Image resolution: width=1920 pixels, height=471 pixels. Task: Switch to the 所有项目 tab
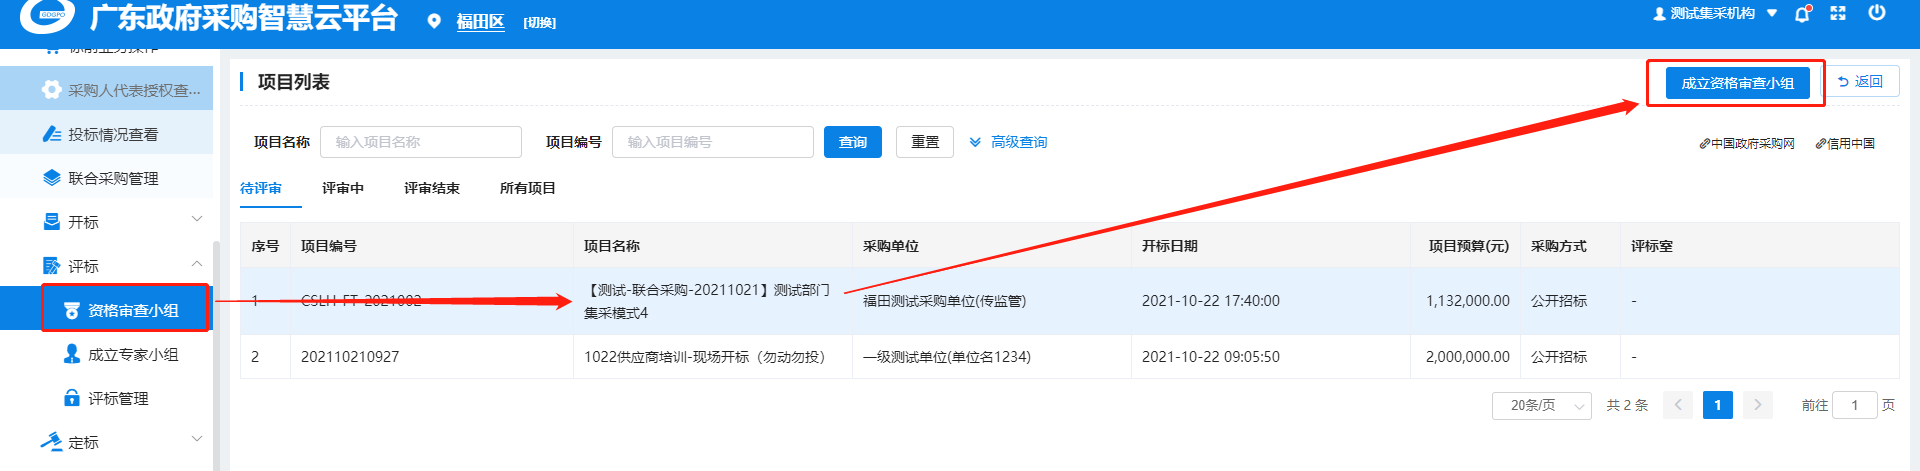527,188
